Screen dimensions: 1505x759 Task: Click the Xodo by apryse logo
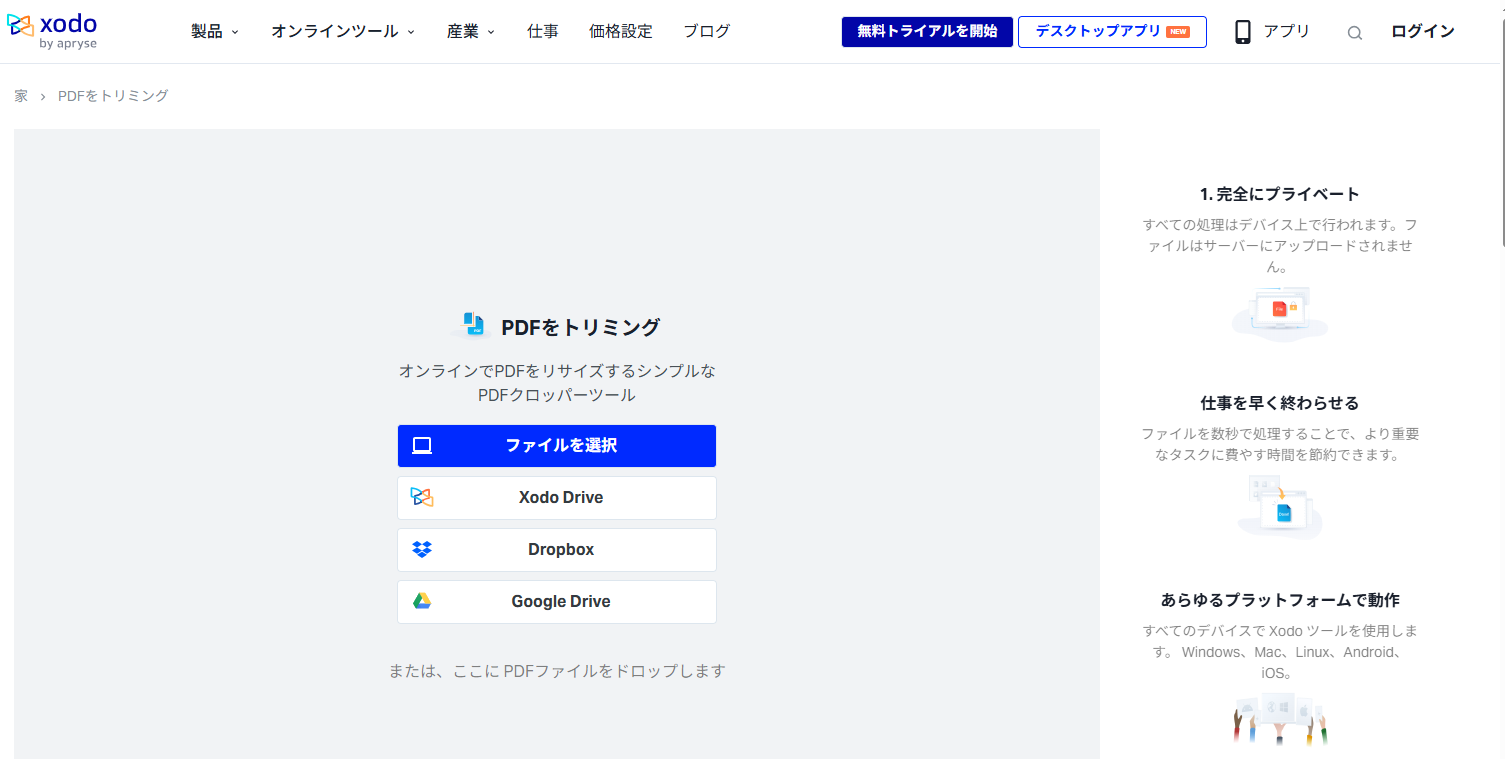pos(52,32)
